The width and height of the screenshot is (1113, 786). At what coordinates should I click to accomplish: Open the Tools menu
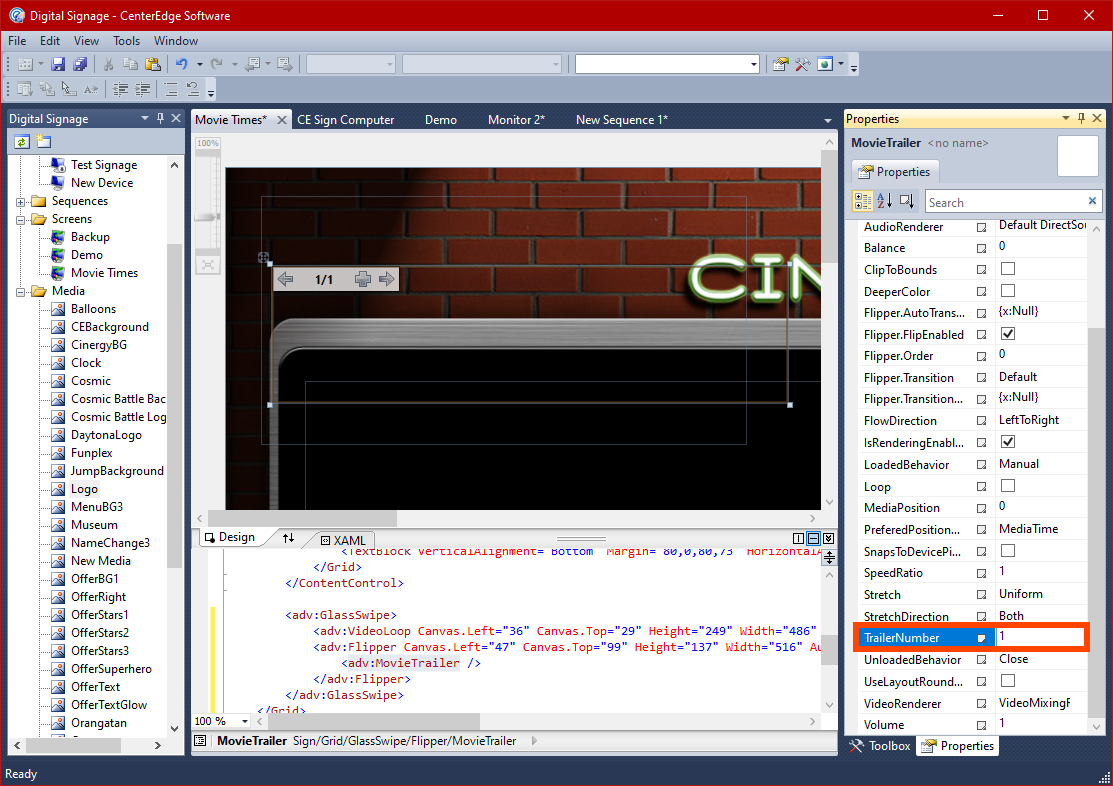(x=126, y=40)
